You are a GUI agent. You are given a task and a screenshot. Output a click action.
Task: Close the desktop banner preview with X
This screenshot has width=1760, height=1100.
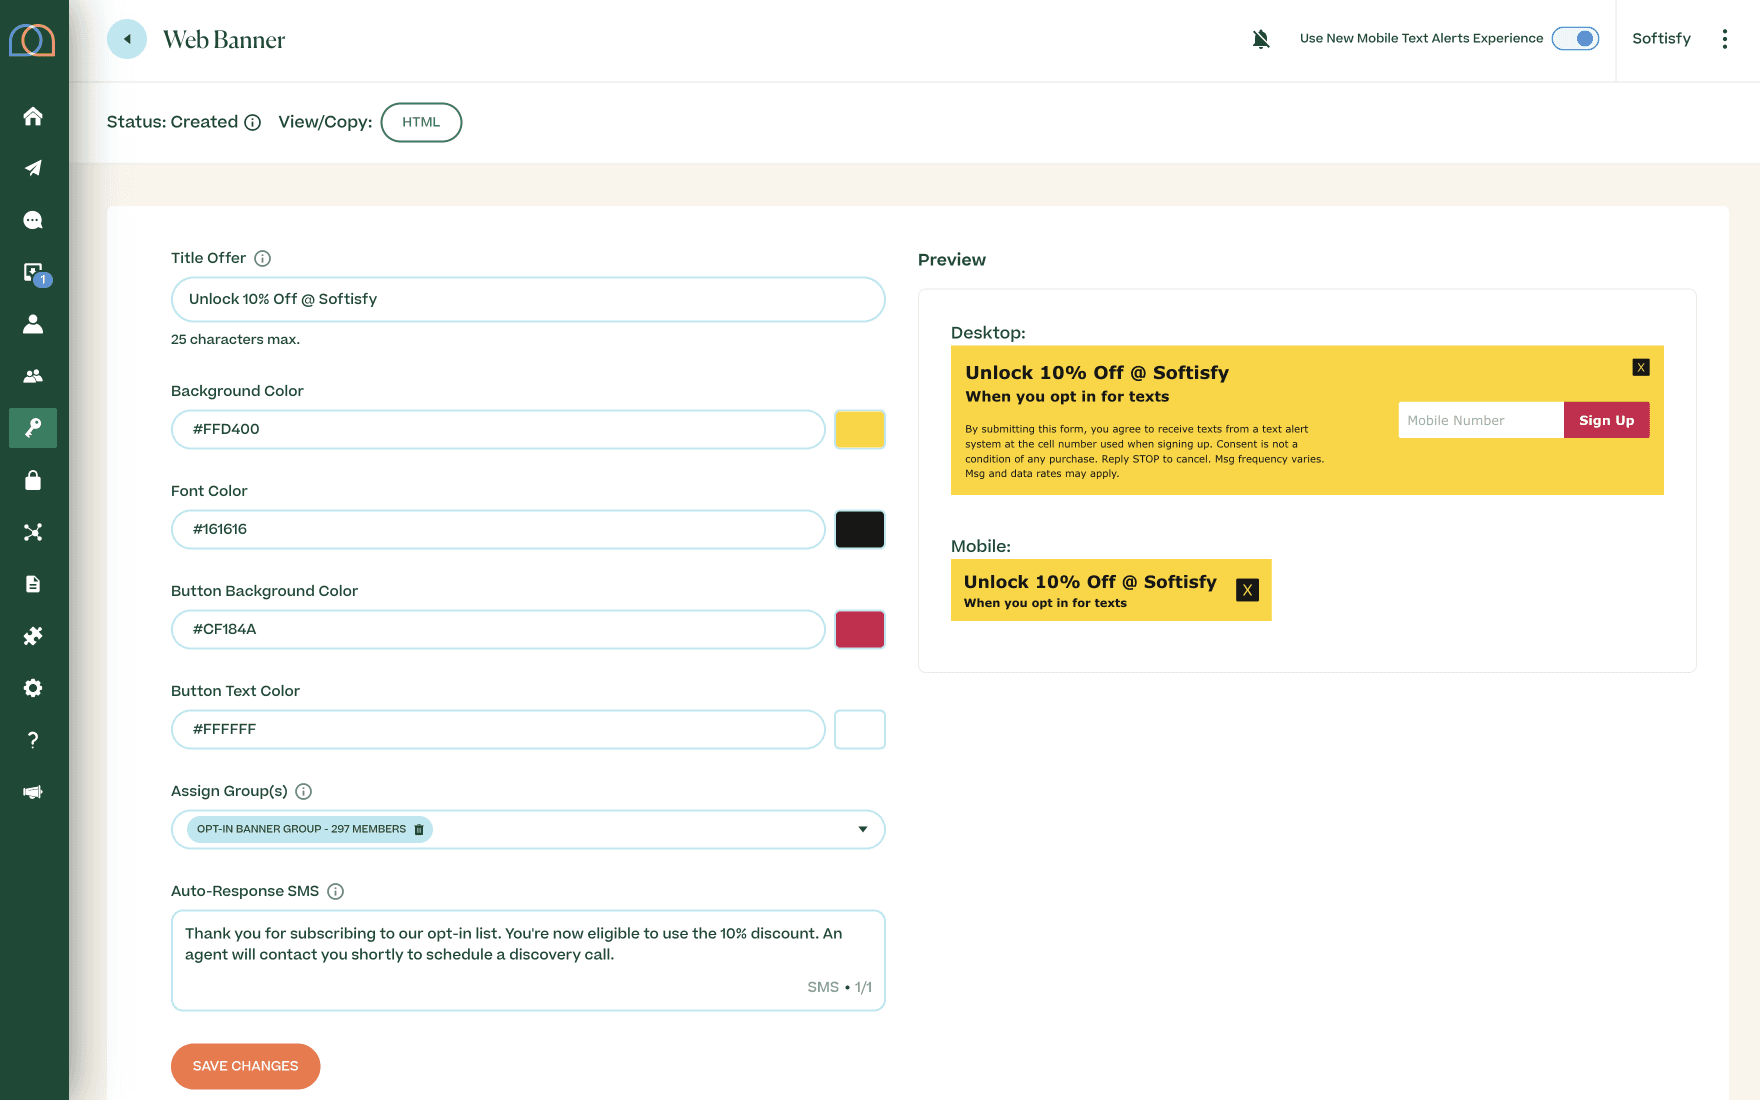[x=1641, y=367]
